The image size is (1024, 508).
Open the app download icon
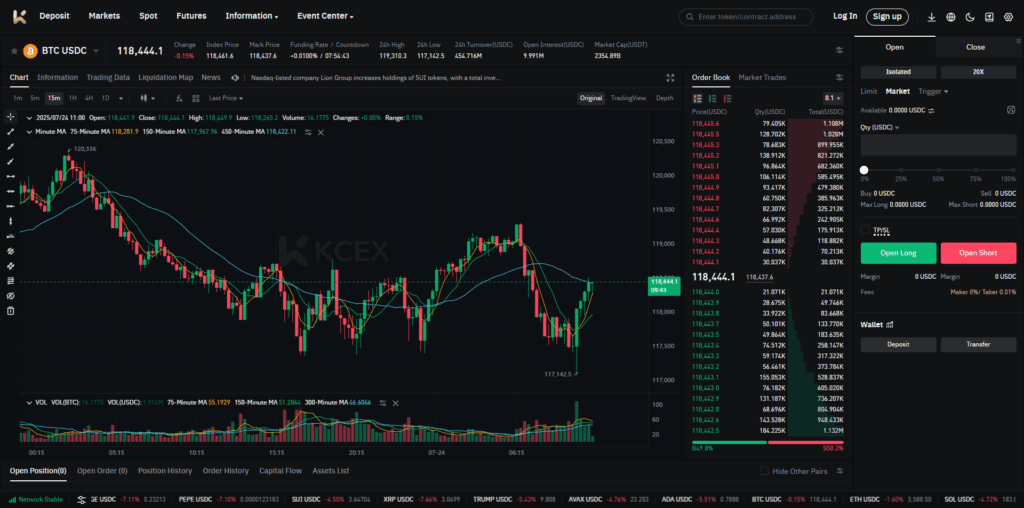[x=932, y=17]
